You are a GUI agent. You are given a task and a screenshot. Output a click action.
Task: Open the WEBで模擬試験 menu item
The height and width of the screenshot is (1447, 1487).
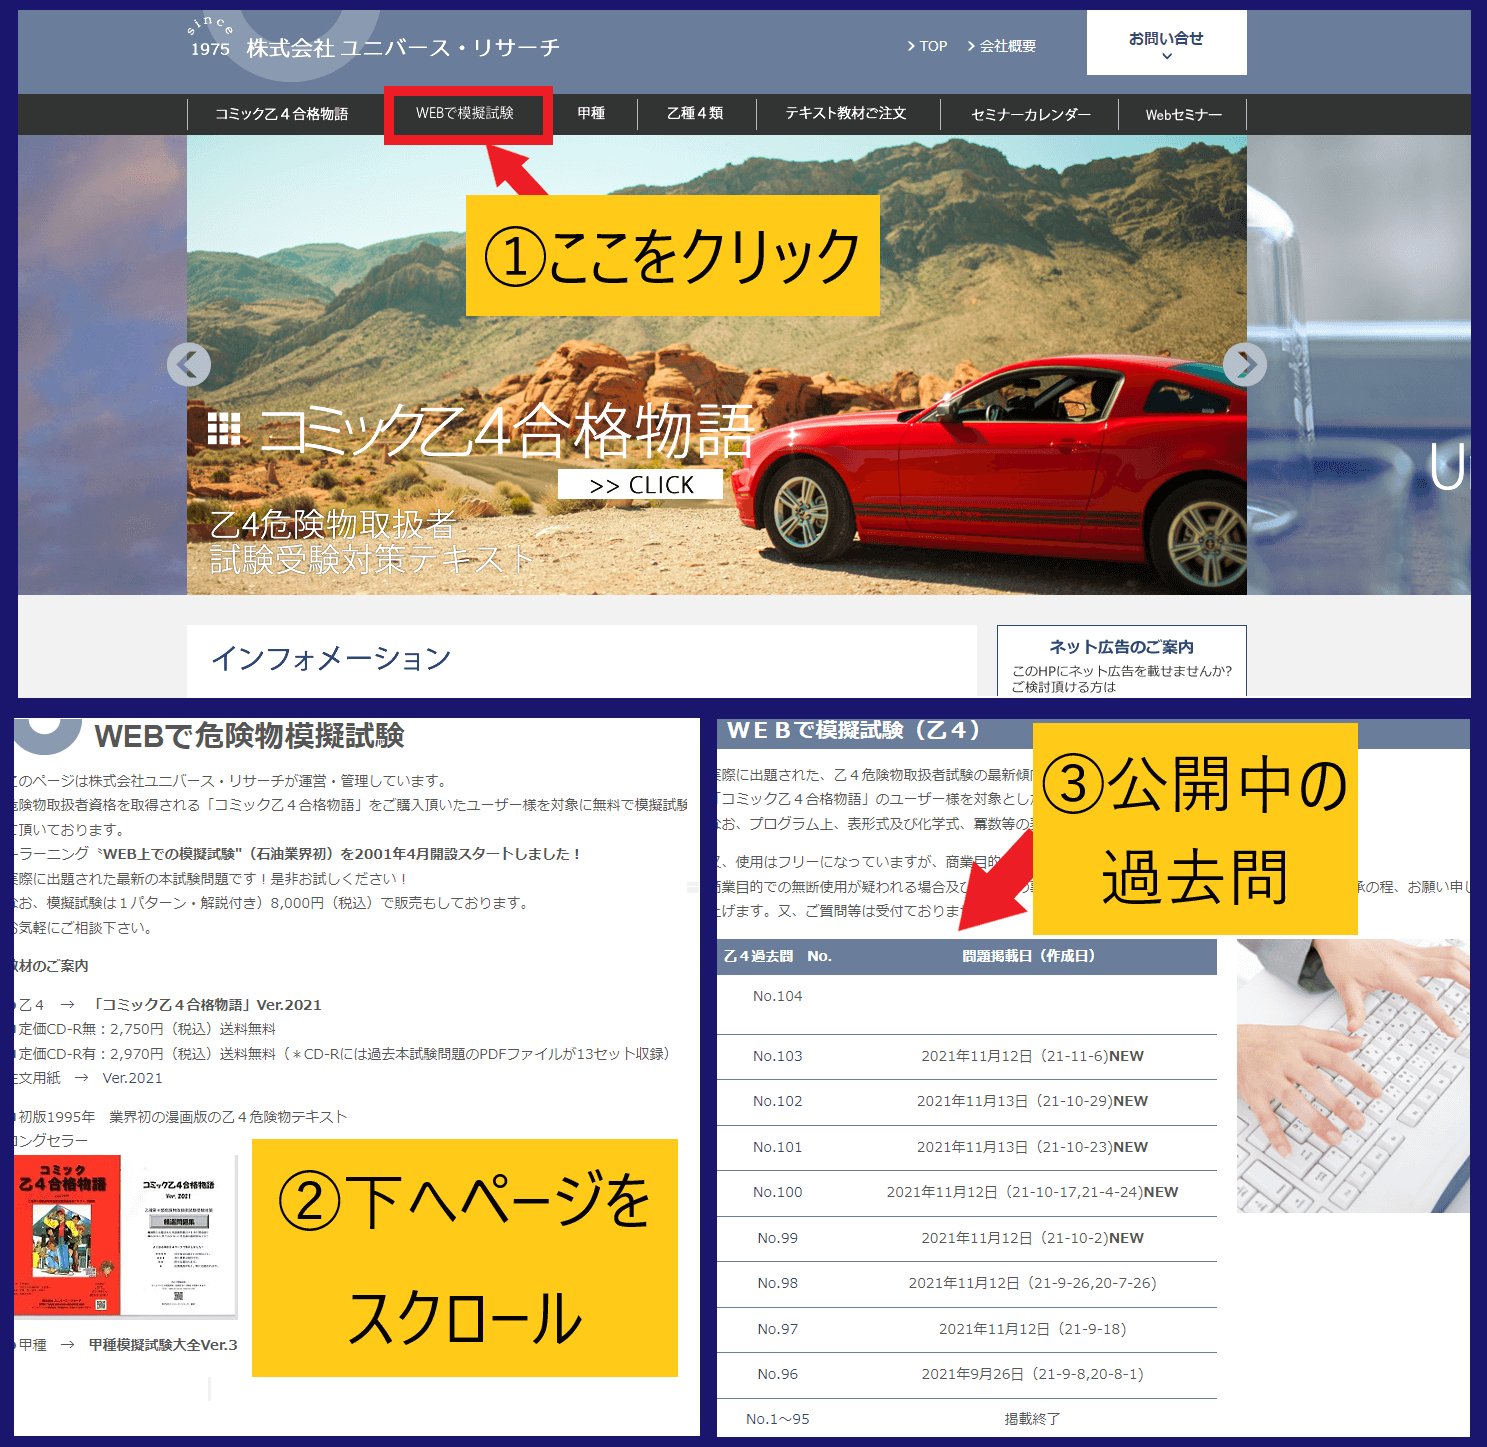coord(465,114)
